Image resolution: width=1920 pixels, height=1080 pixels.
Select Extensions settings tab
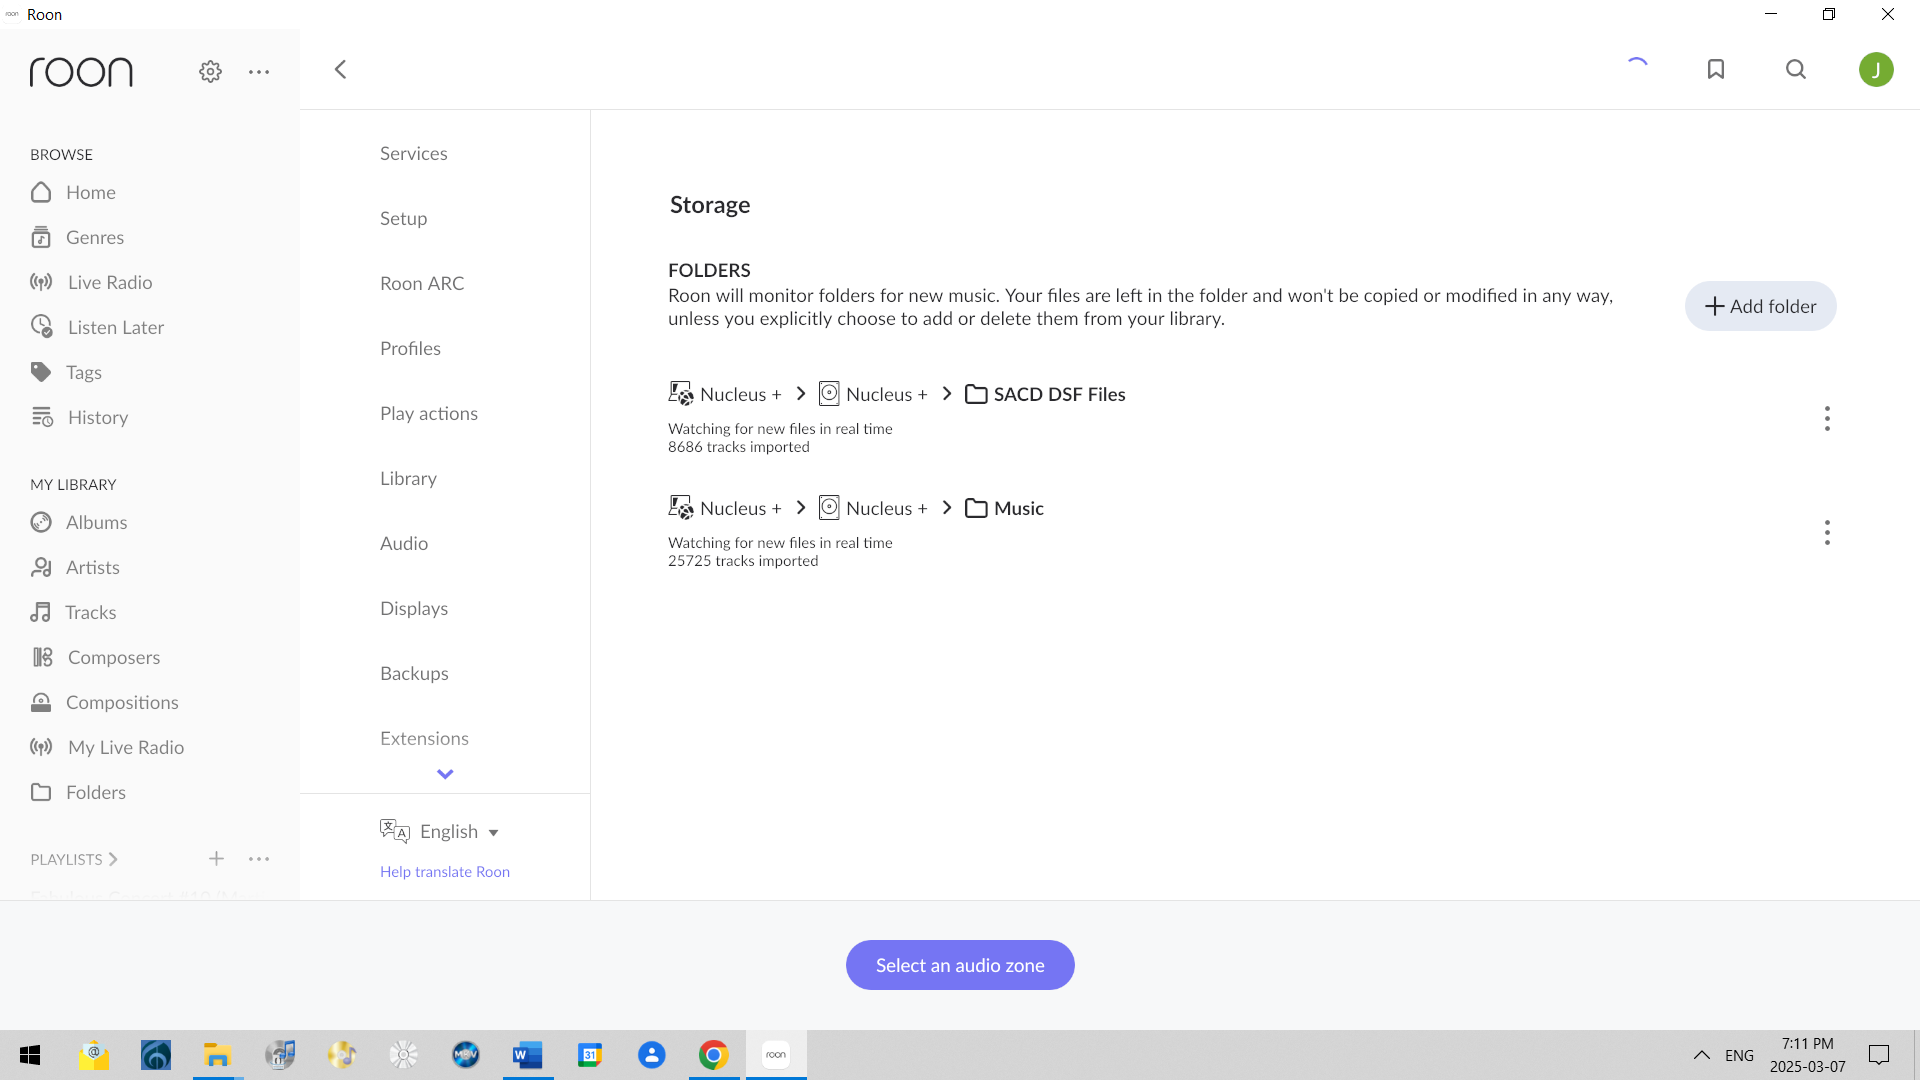424,738
